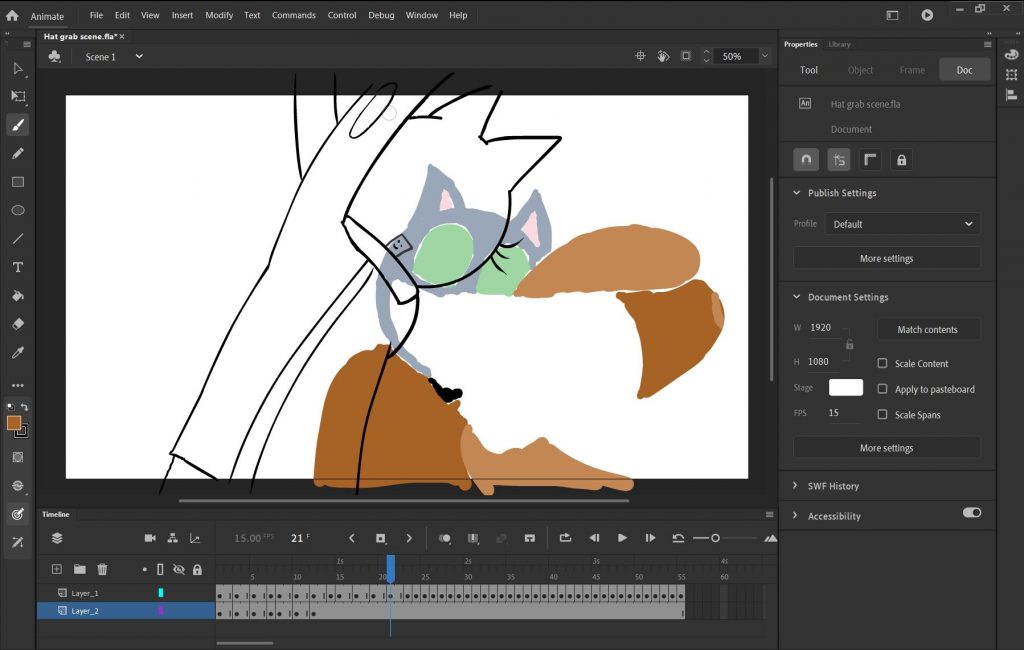Enable the Scale Content checkbox
The height and width of the screenshot is (650, 1024).
[x=882, y=364]
